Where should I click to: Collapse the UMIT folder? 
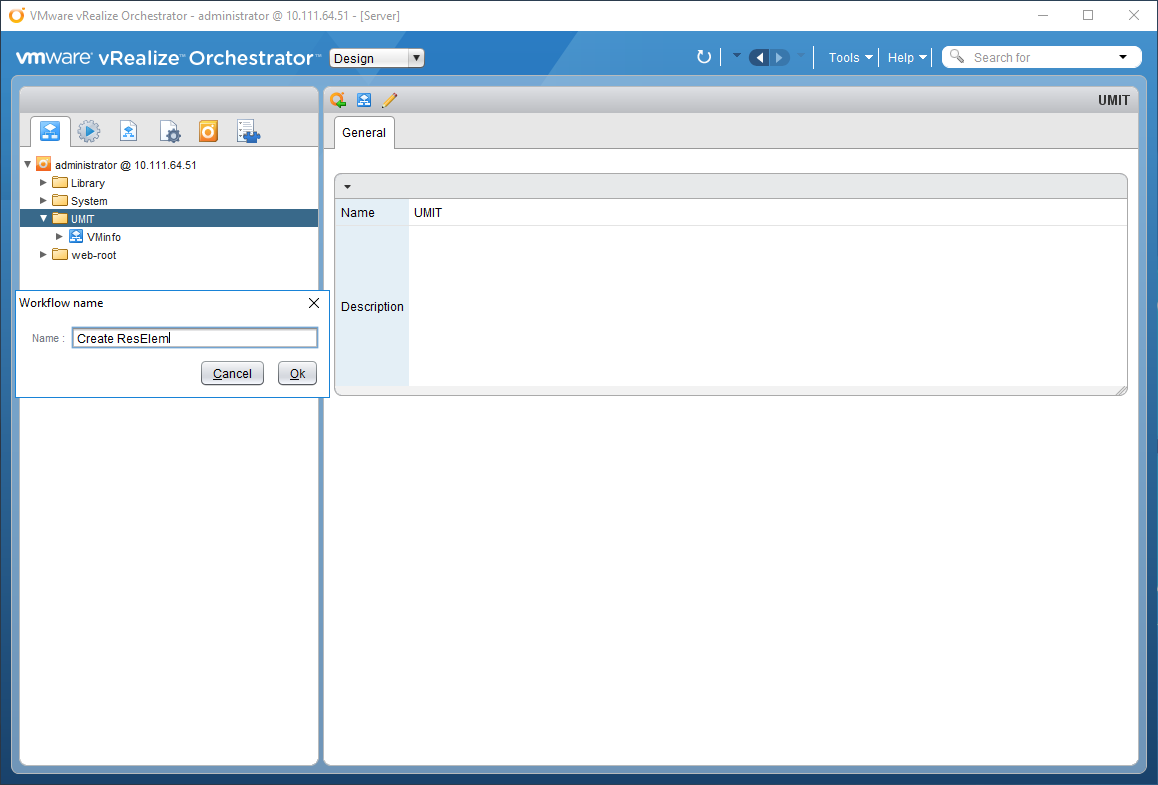pyautogui.click(x=43, y=218)
